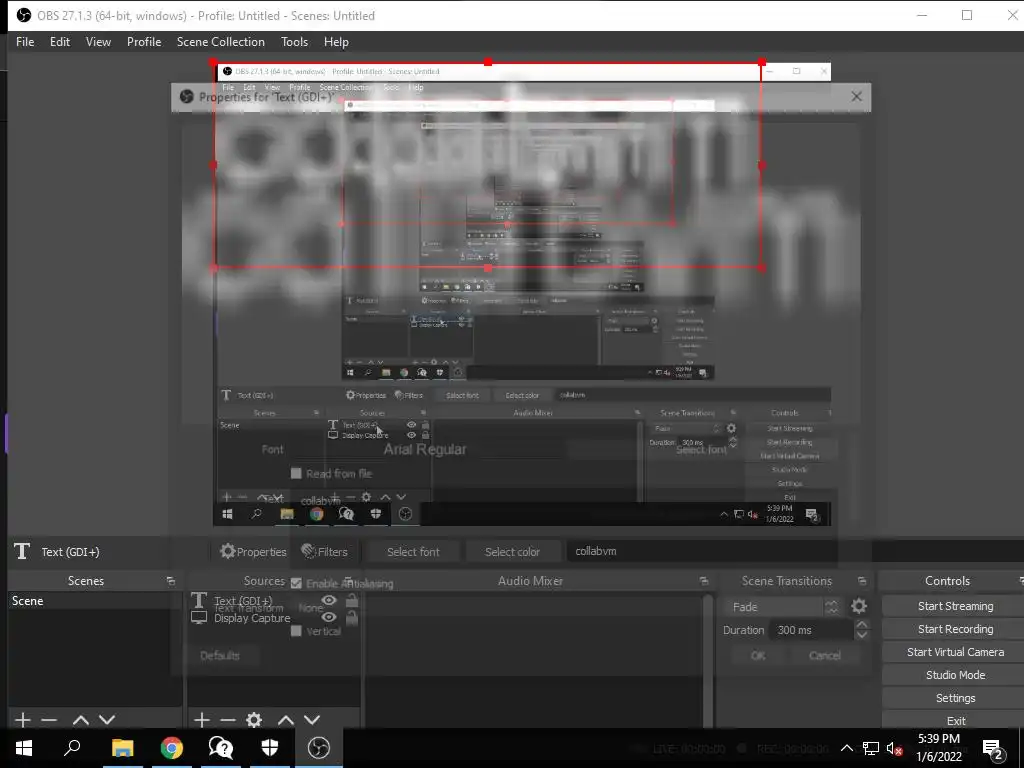Viewport: 1024px width, 768px height.
Task: Click Start Virtual Camera
Action: point(955,652)
